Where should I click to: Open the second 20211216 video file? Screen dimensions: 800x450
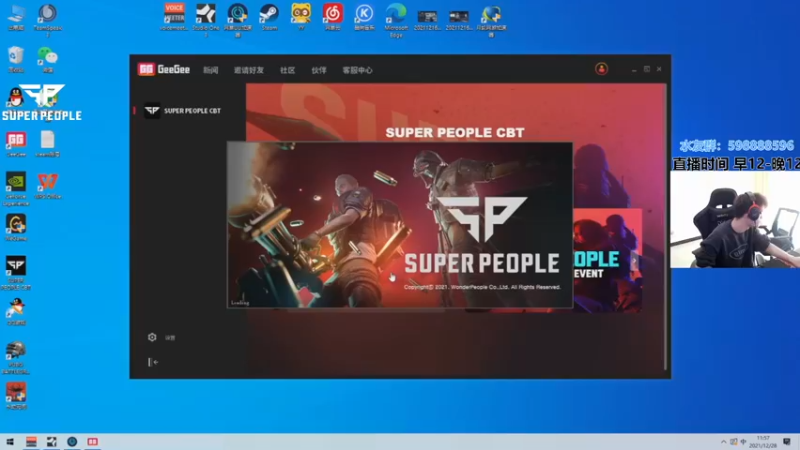pos(459,19)
